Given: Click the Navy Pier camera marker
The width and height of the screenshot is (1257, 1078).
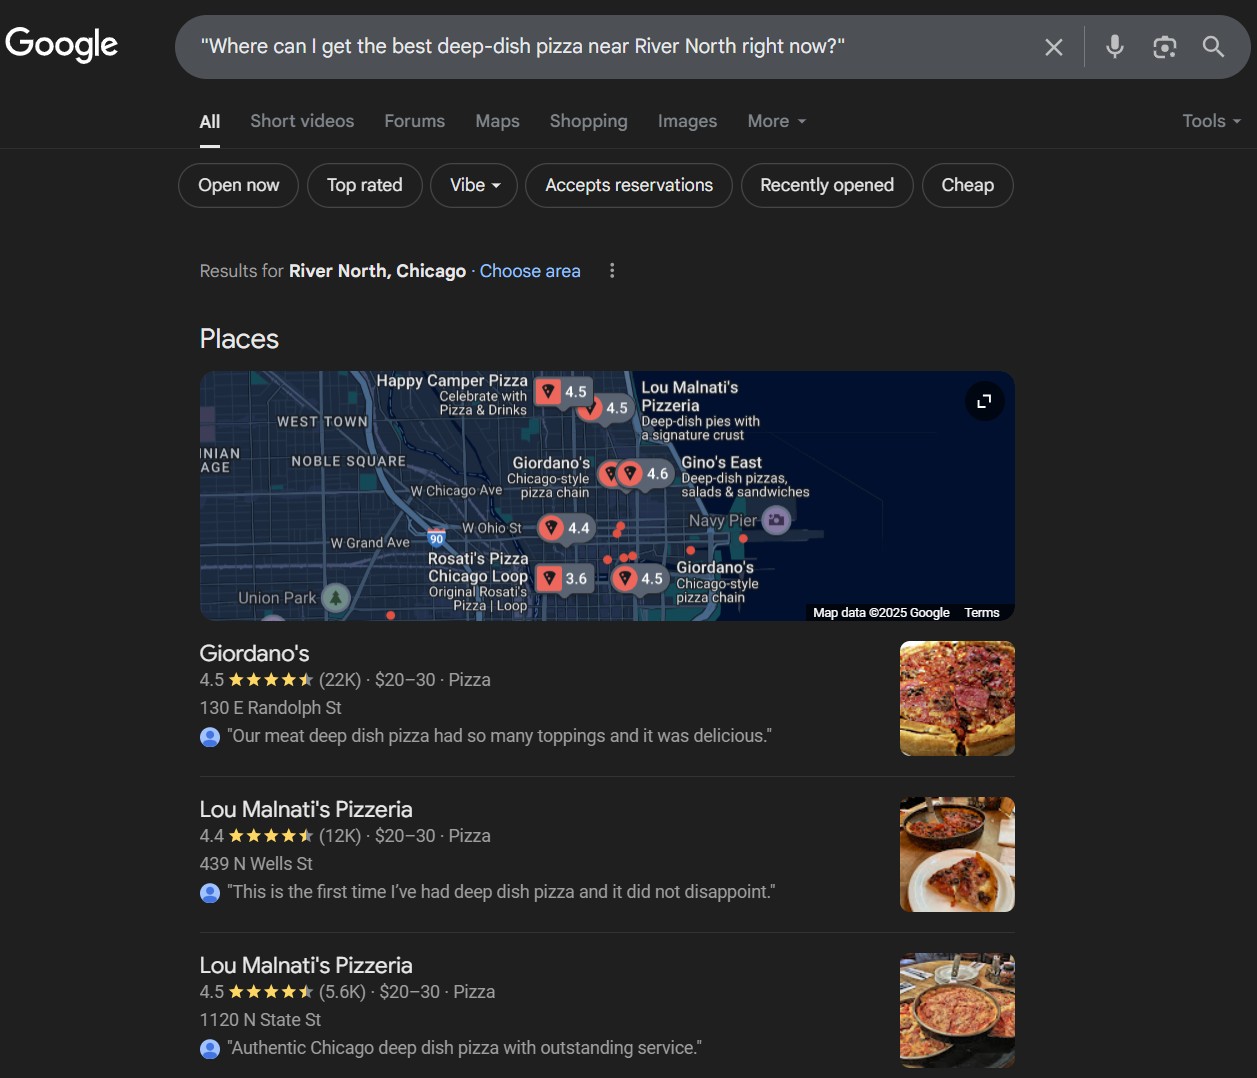Looking at the screenshot, I should tap(776, 520).
